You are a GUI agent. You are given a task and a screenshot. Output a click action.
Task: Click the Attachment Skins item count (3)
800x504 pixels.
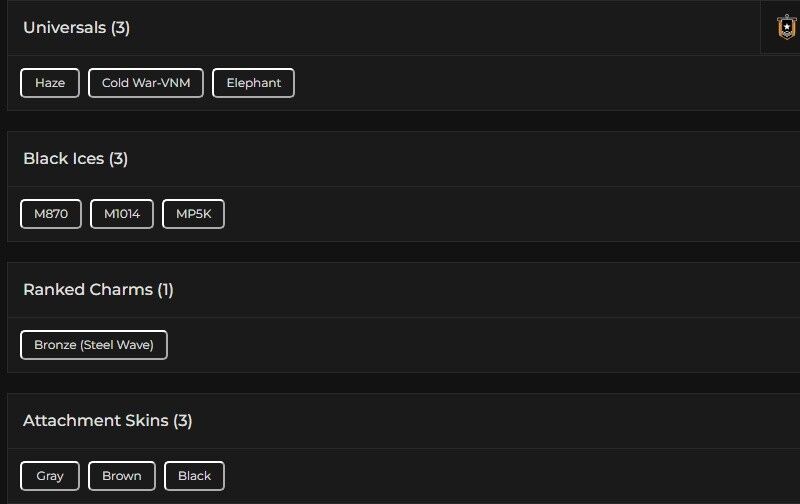182,421
